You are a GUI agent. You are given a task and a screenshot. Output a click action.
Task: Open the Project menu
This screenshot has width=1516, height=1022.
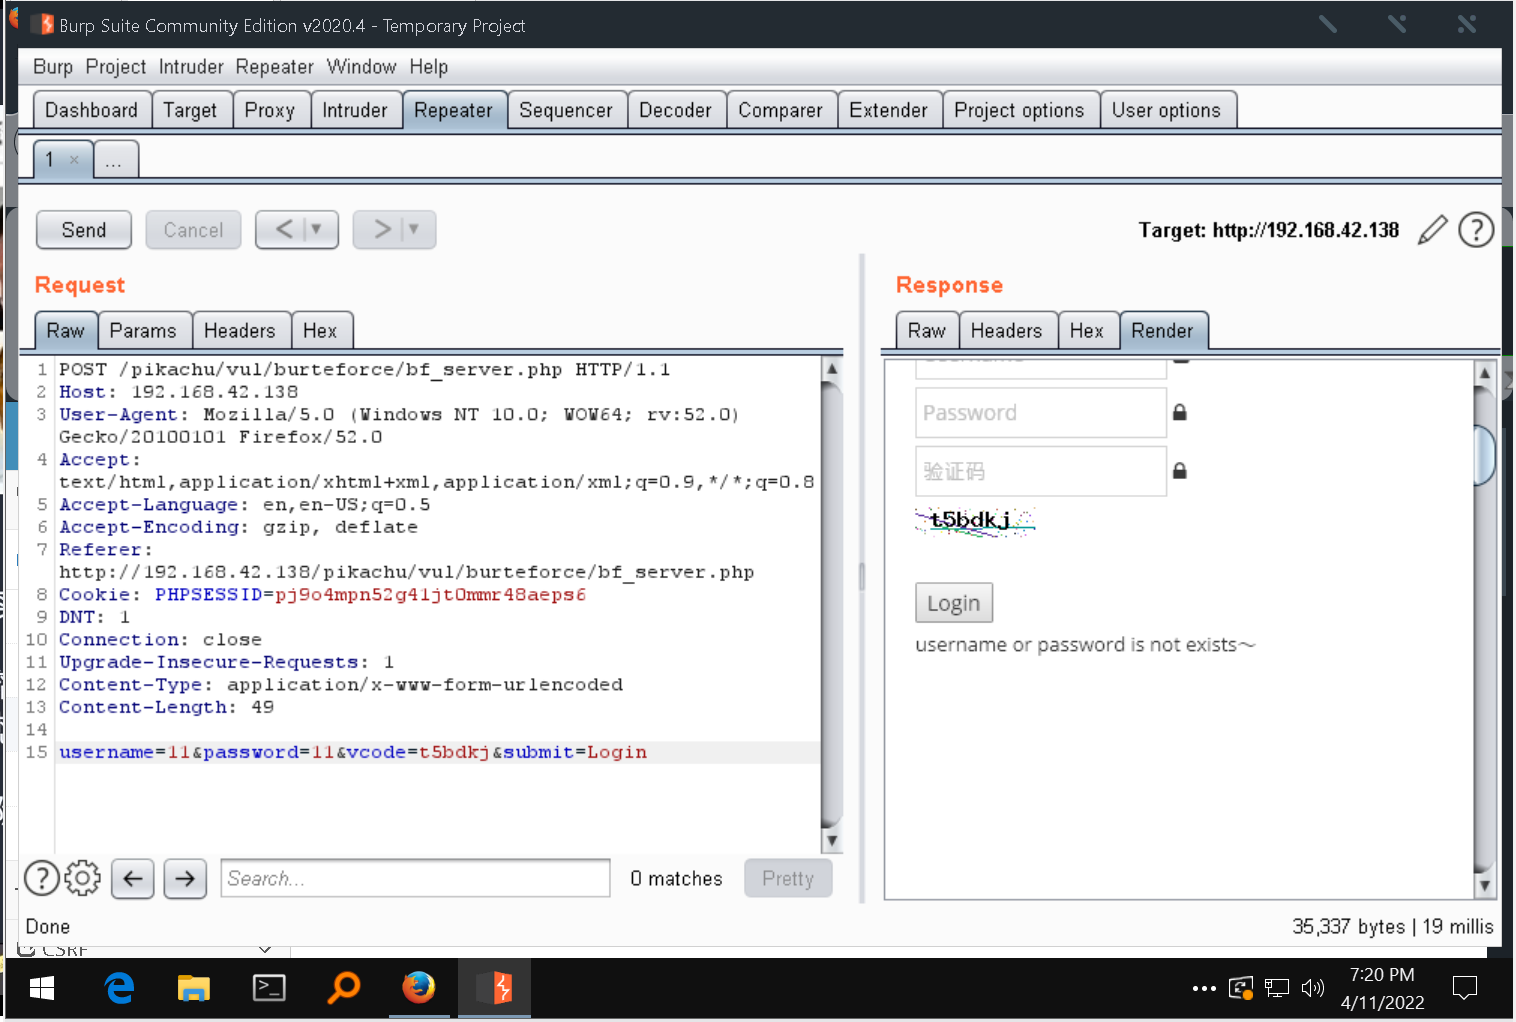116,67
